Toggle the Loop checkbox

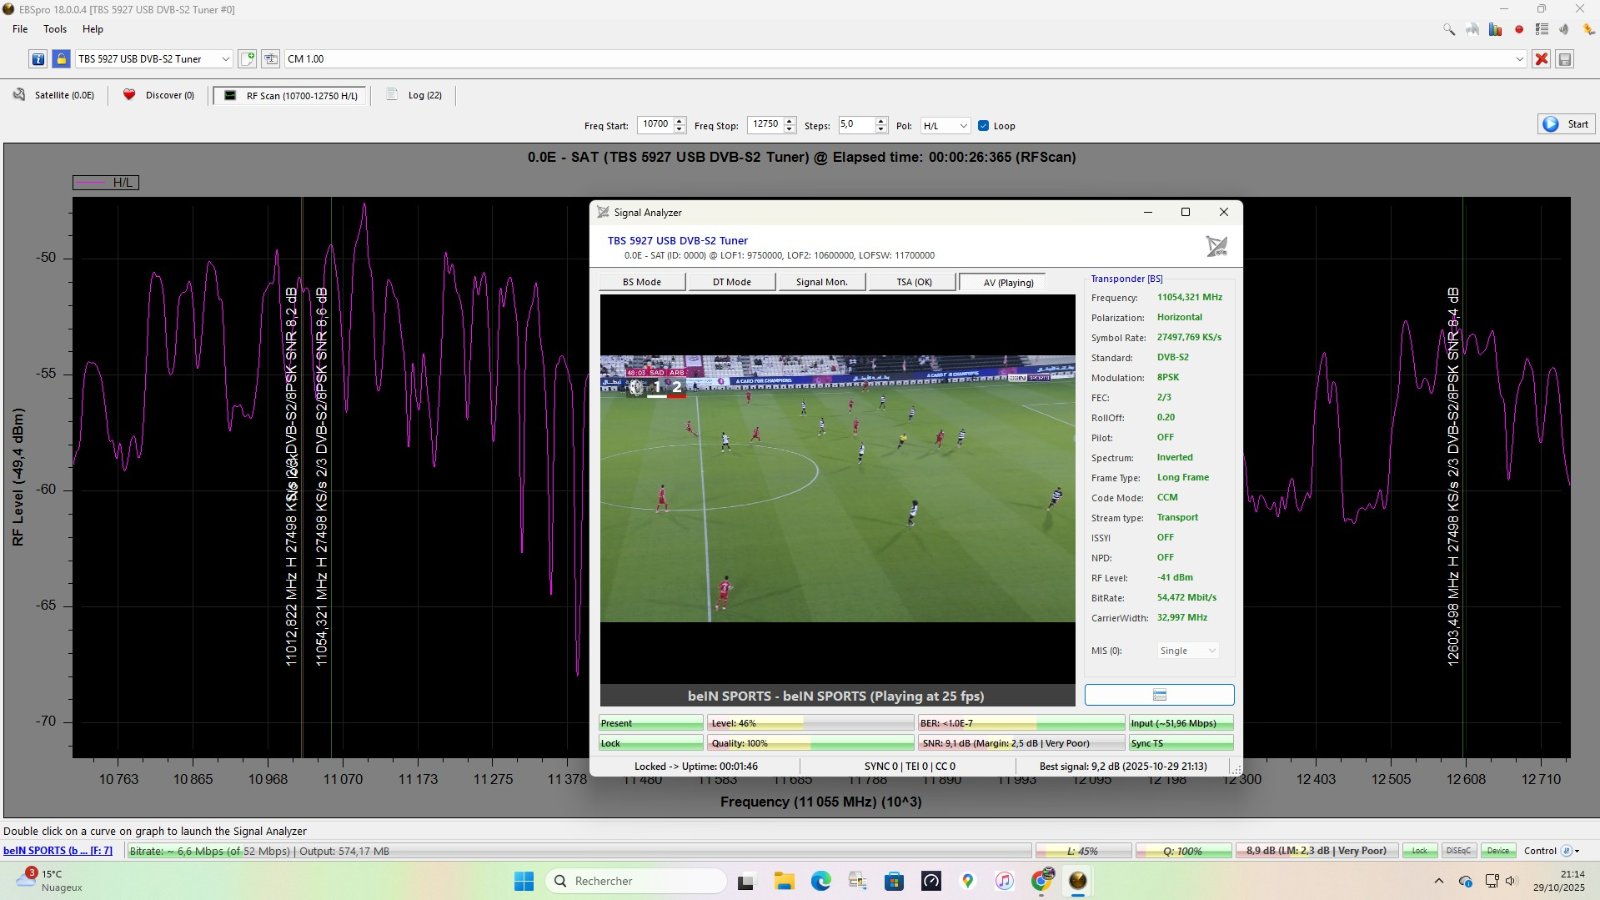point(984,126)
